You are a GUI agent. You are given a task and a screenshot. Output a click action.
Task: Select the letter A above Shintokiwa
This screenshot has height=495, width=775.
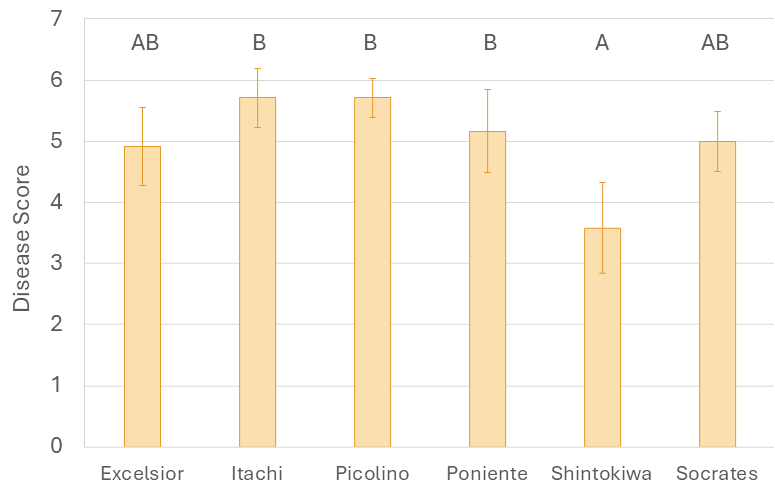coord(602,42)
